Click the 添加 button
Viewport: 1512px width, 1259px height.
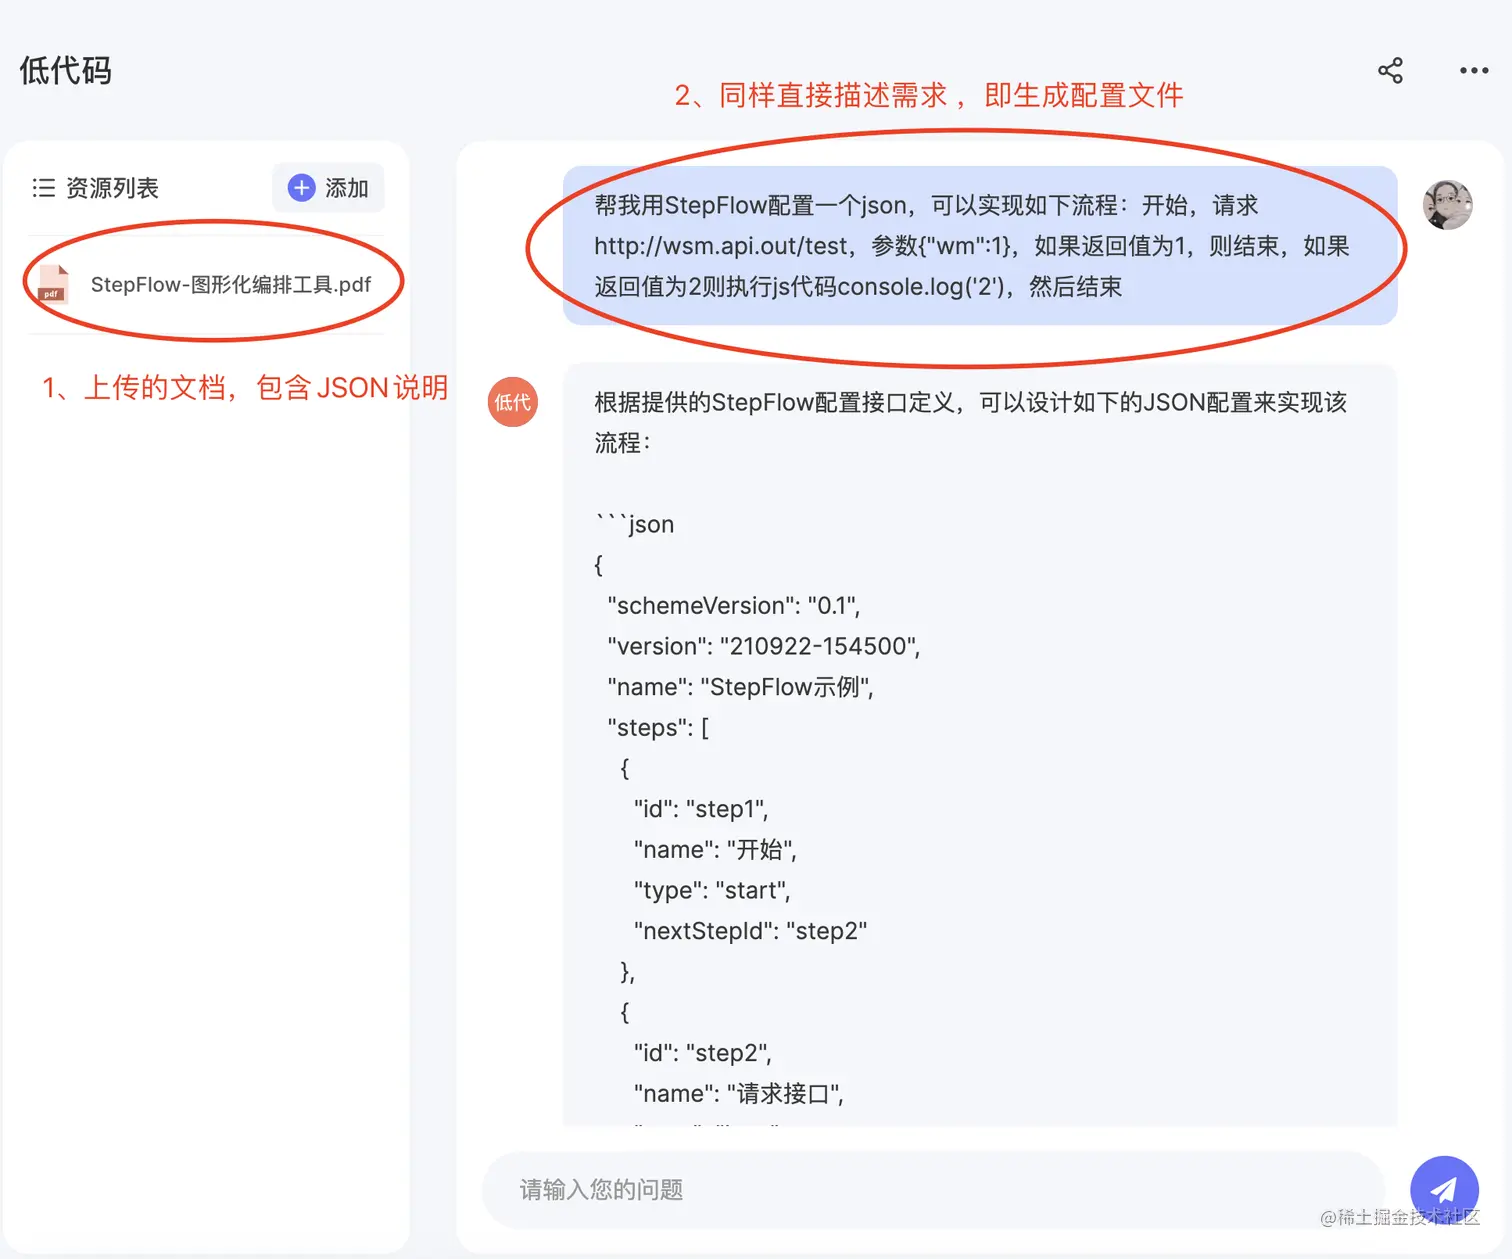pyautogui.click(x=328, y=188)
